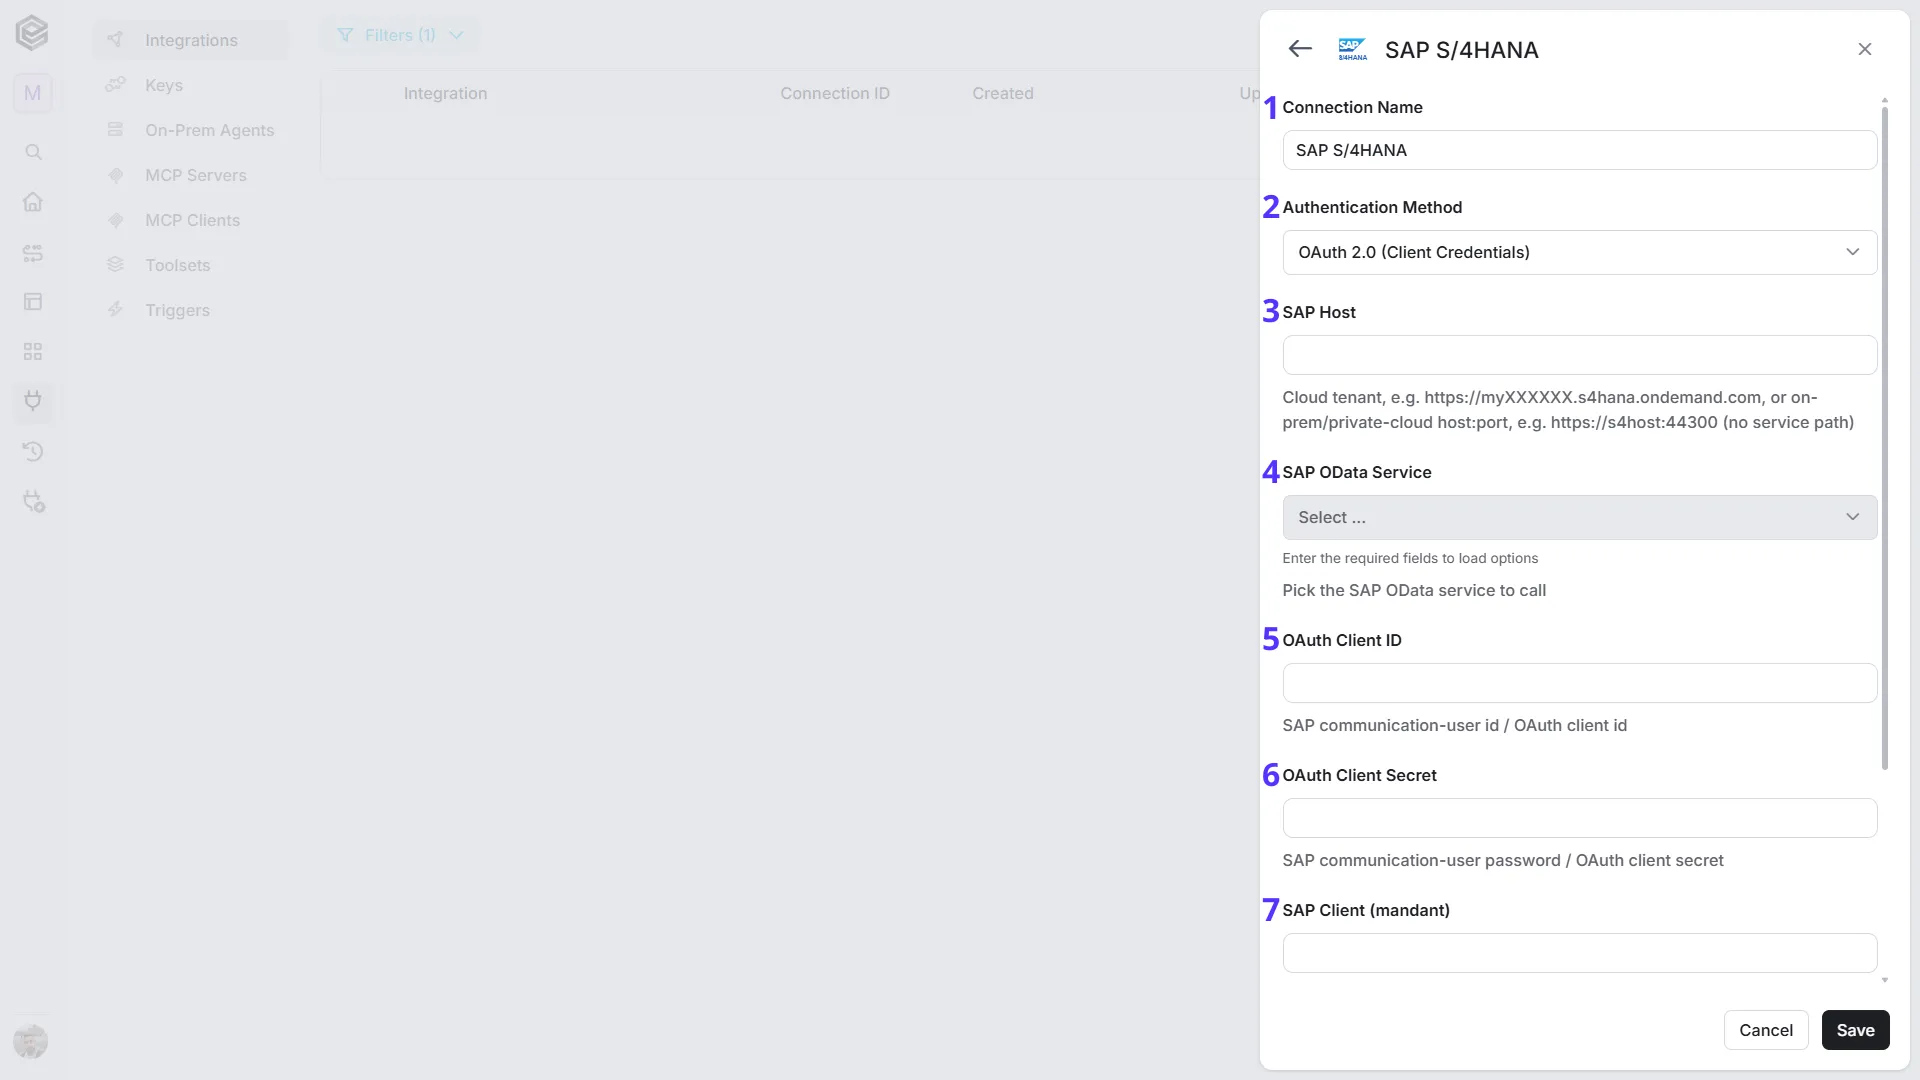This screenshot has width=1920, height=1080.
Task: Click the Connection ID column header
Action: (835, 93)
